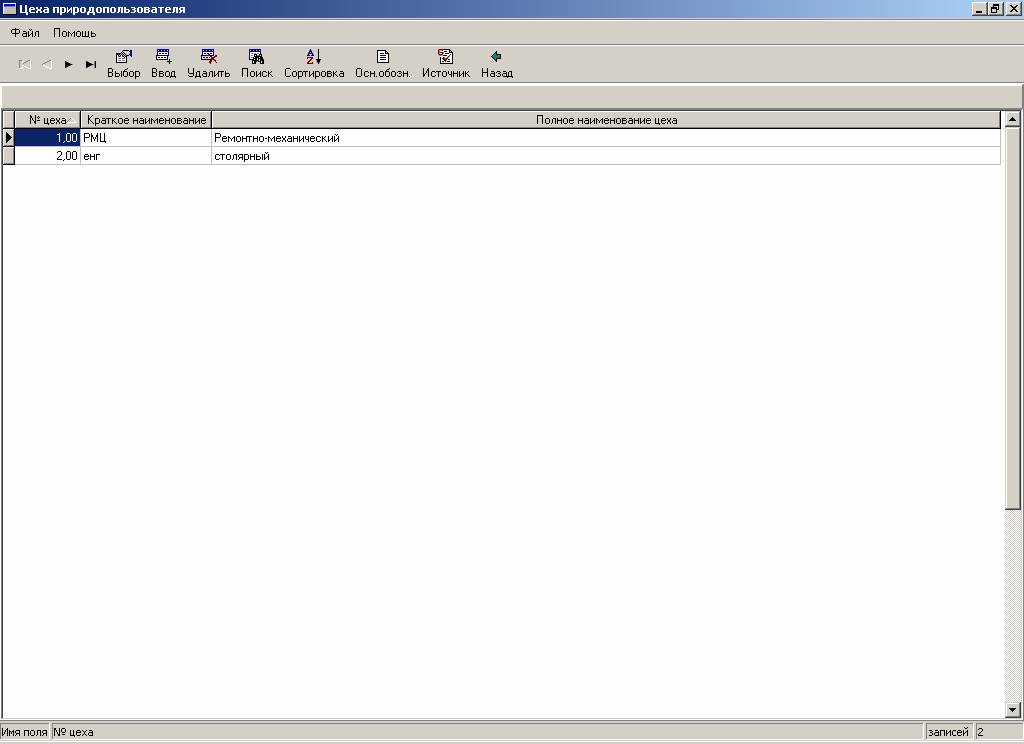Sort by № цеха column header

click(x=47, y=120)
